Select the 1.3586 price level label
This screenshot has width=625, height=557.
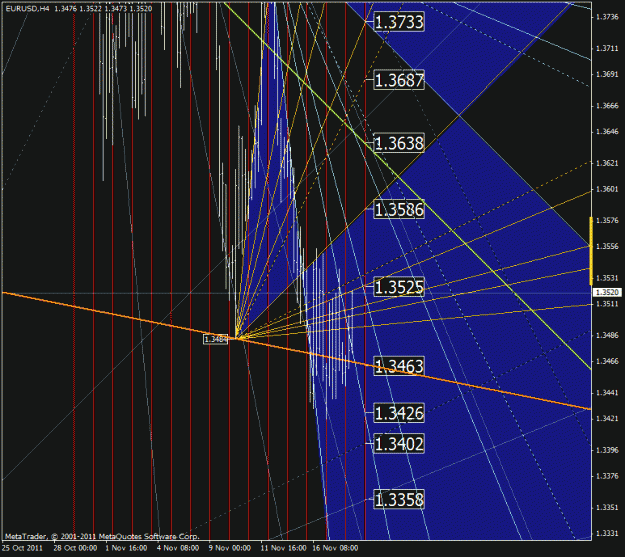coord(399,209)
